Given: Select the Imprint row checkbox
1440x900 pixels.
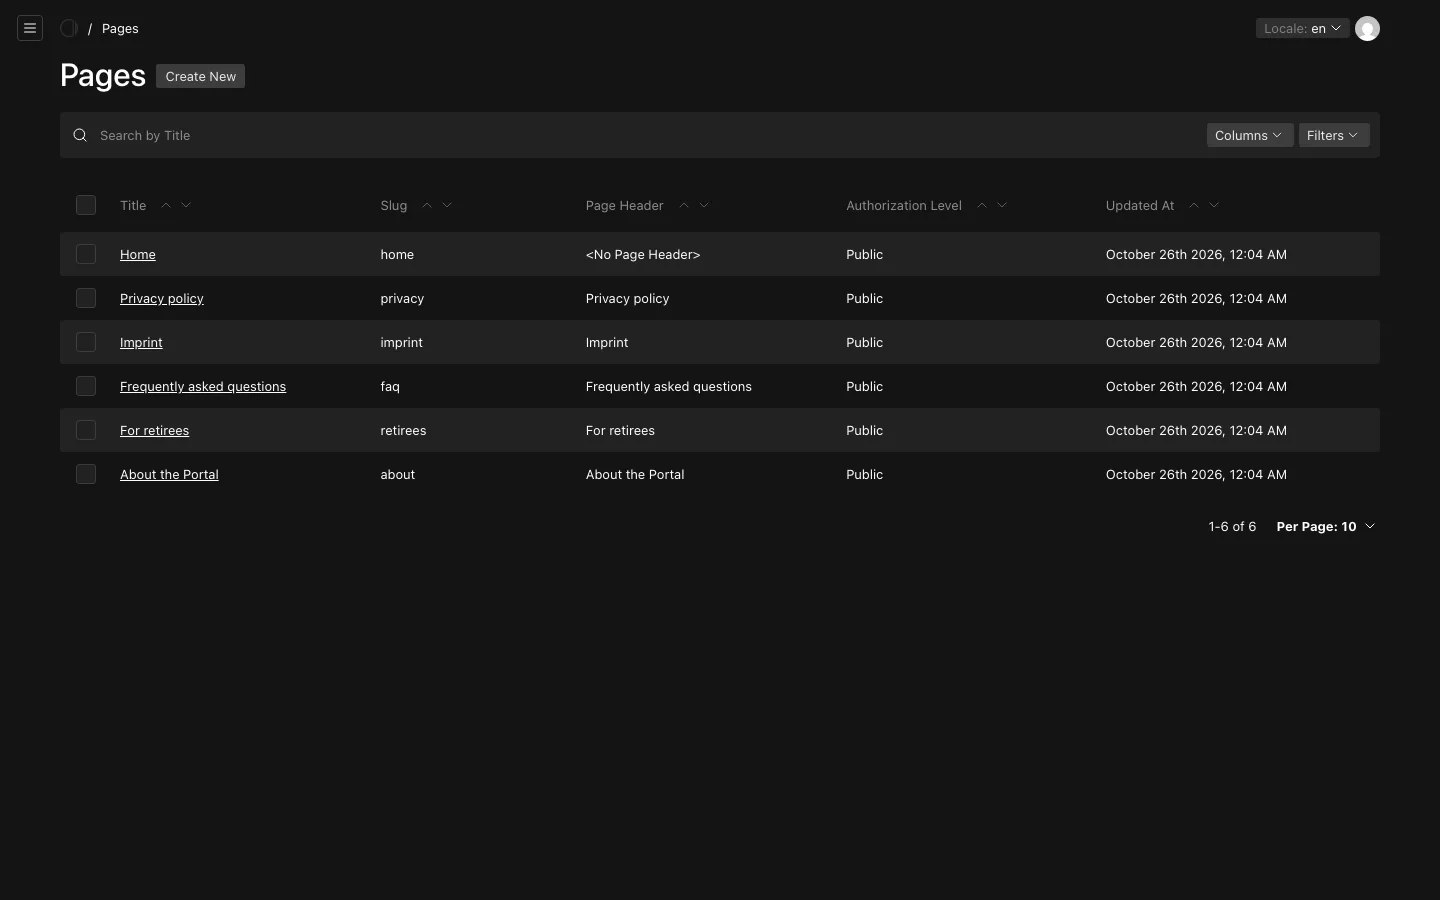Looking at the screenshot, I should pos(86,342).
